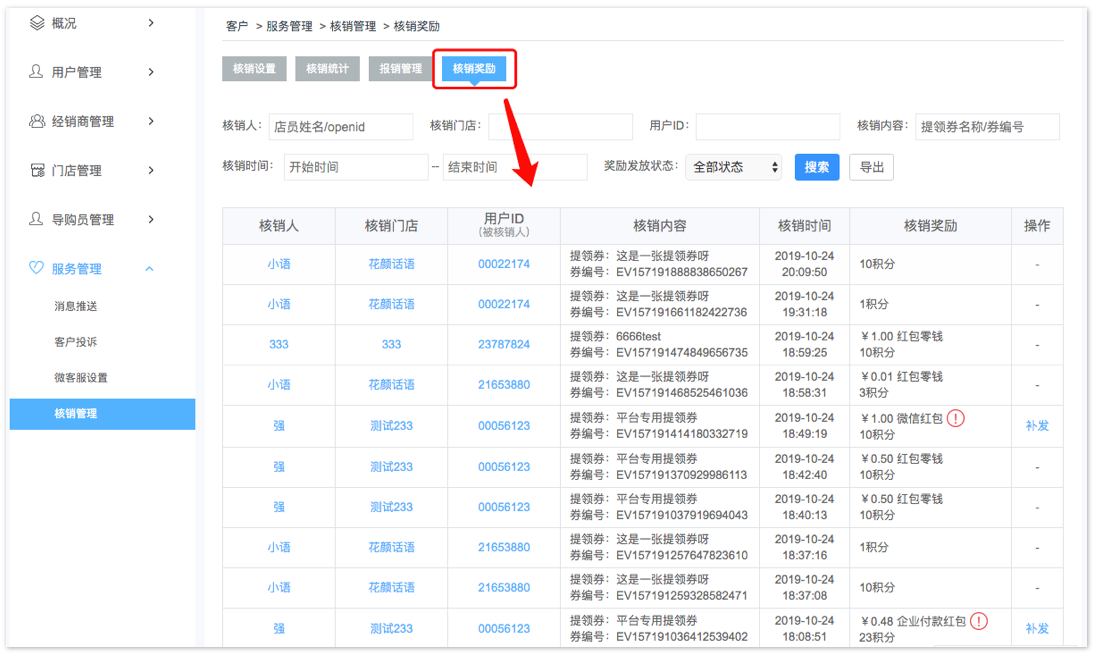Viewport: 1098px width, 654px height.
Task: Click the 门店管理 store icon
Action: point(38,170)
